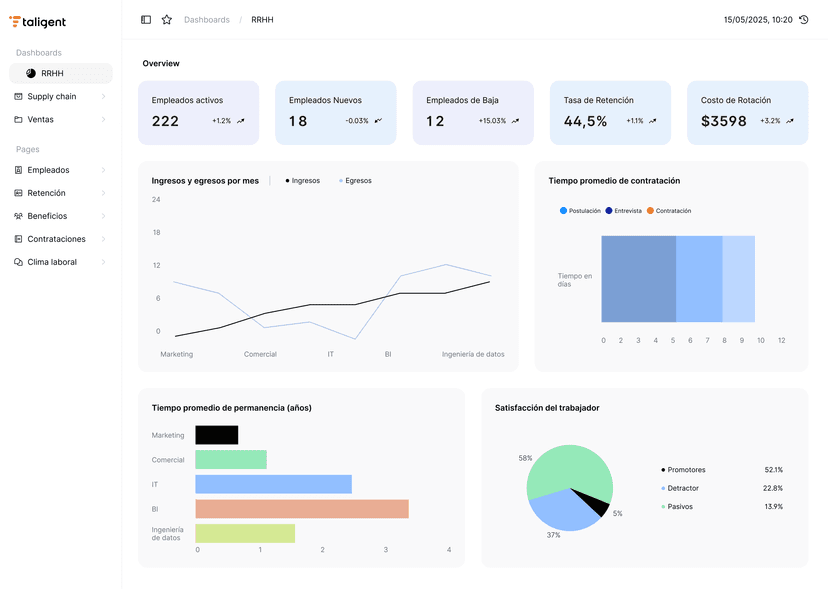Open the Empleados page
This screenshot has height=589, width=828.
tap(51, 169)
